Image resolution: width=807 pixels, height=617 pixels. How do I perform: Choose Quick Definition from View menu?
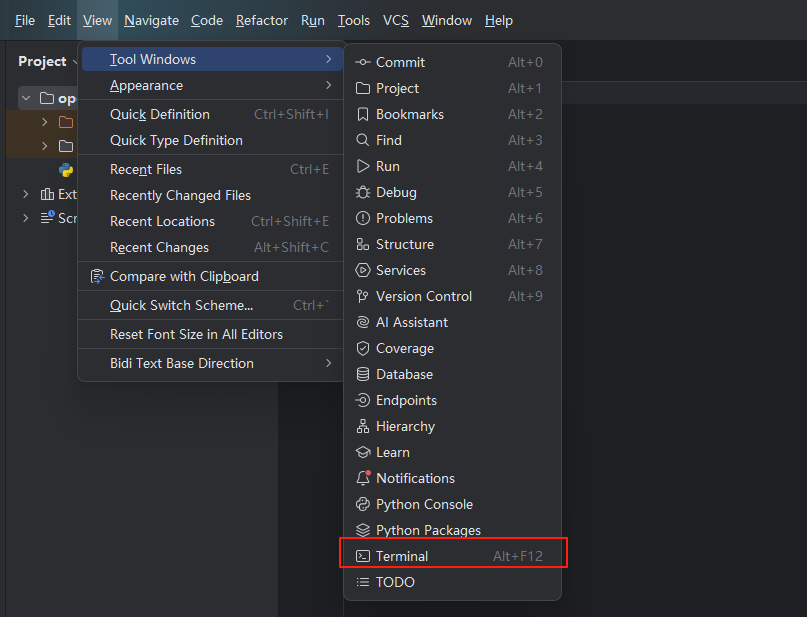(212, 114)
